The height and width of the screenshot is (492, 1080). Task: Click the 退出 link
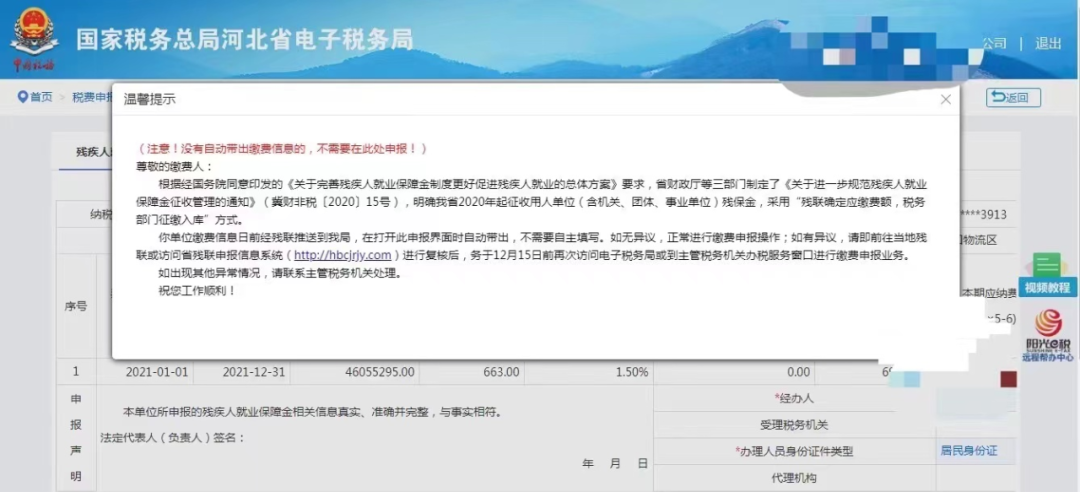coord(1048,43)
